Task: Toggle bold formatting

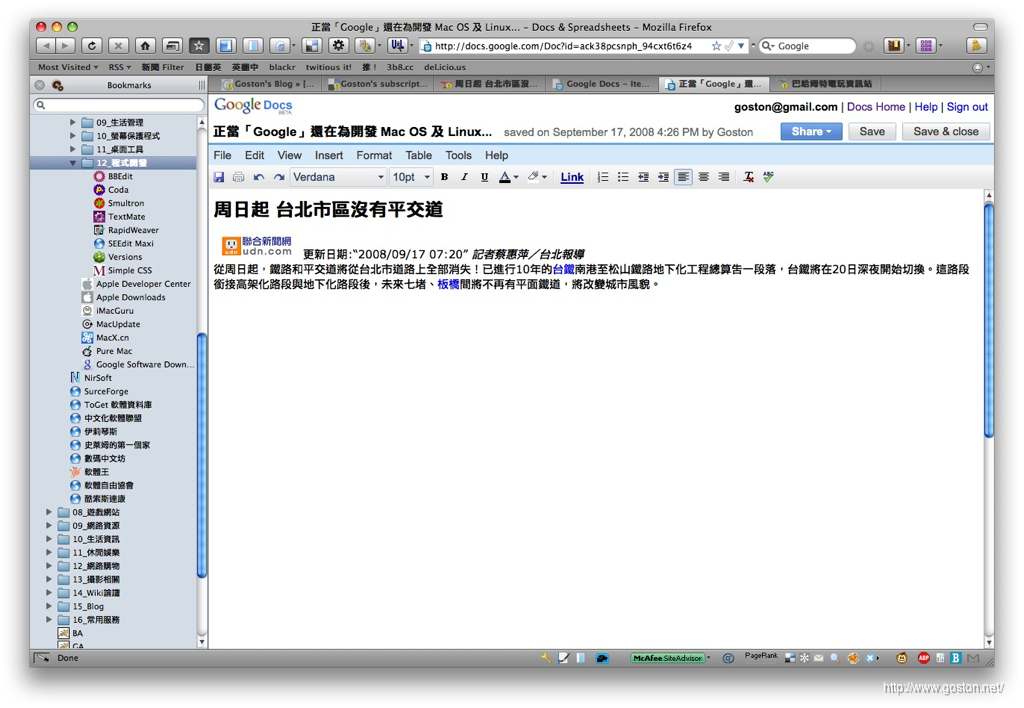Action: coord(444,177)
